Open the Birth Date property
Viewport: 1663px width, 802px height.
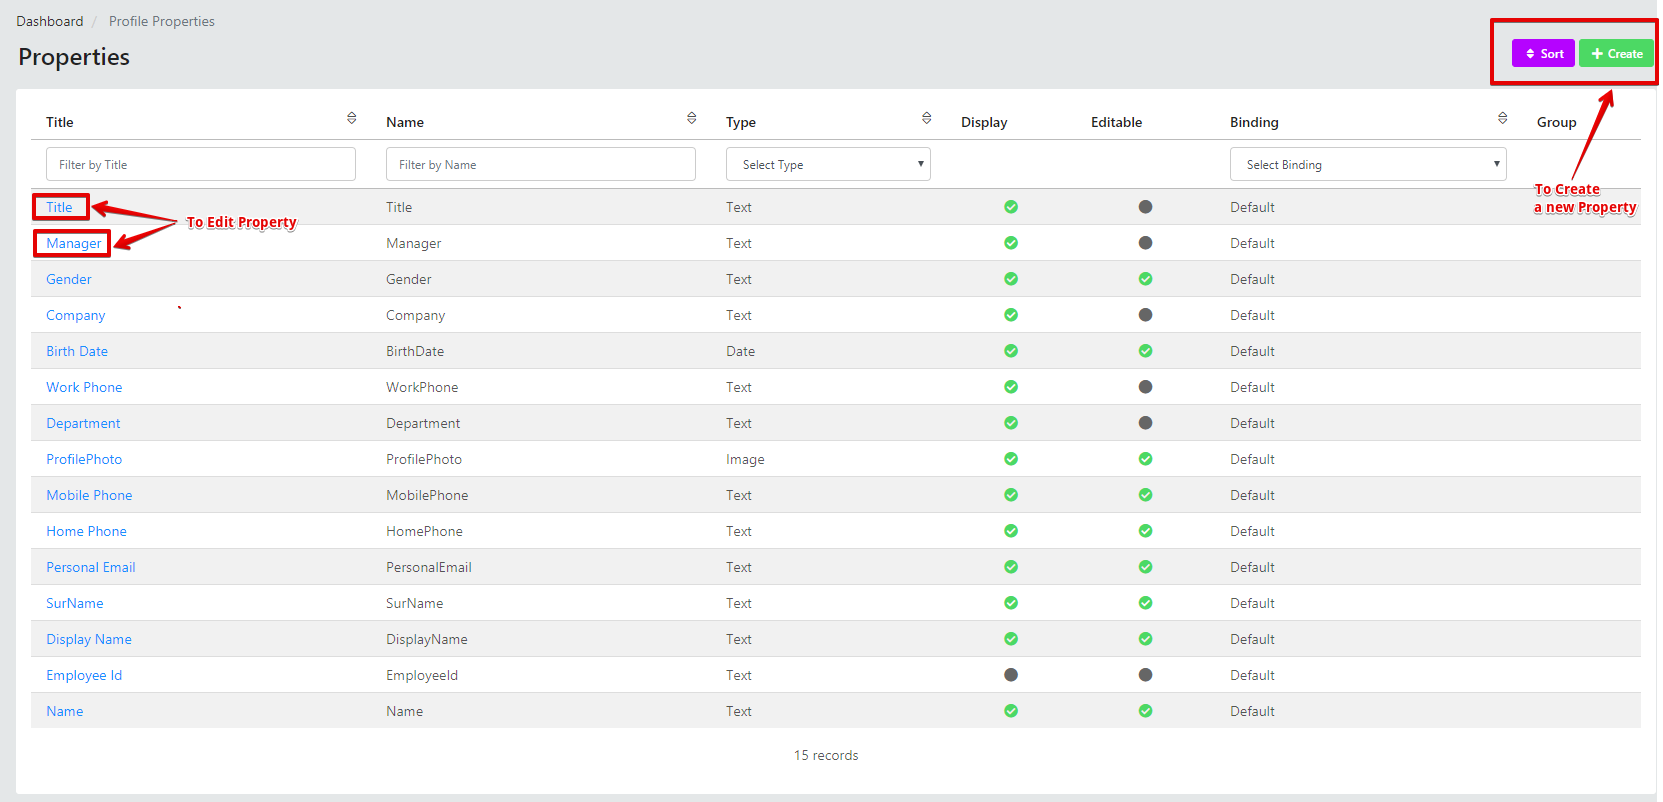pyautogui.click(x=77, y=351)
